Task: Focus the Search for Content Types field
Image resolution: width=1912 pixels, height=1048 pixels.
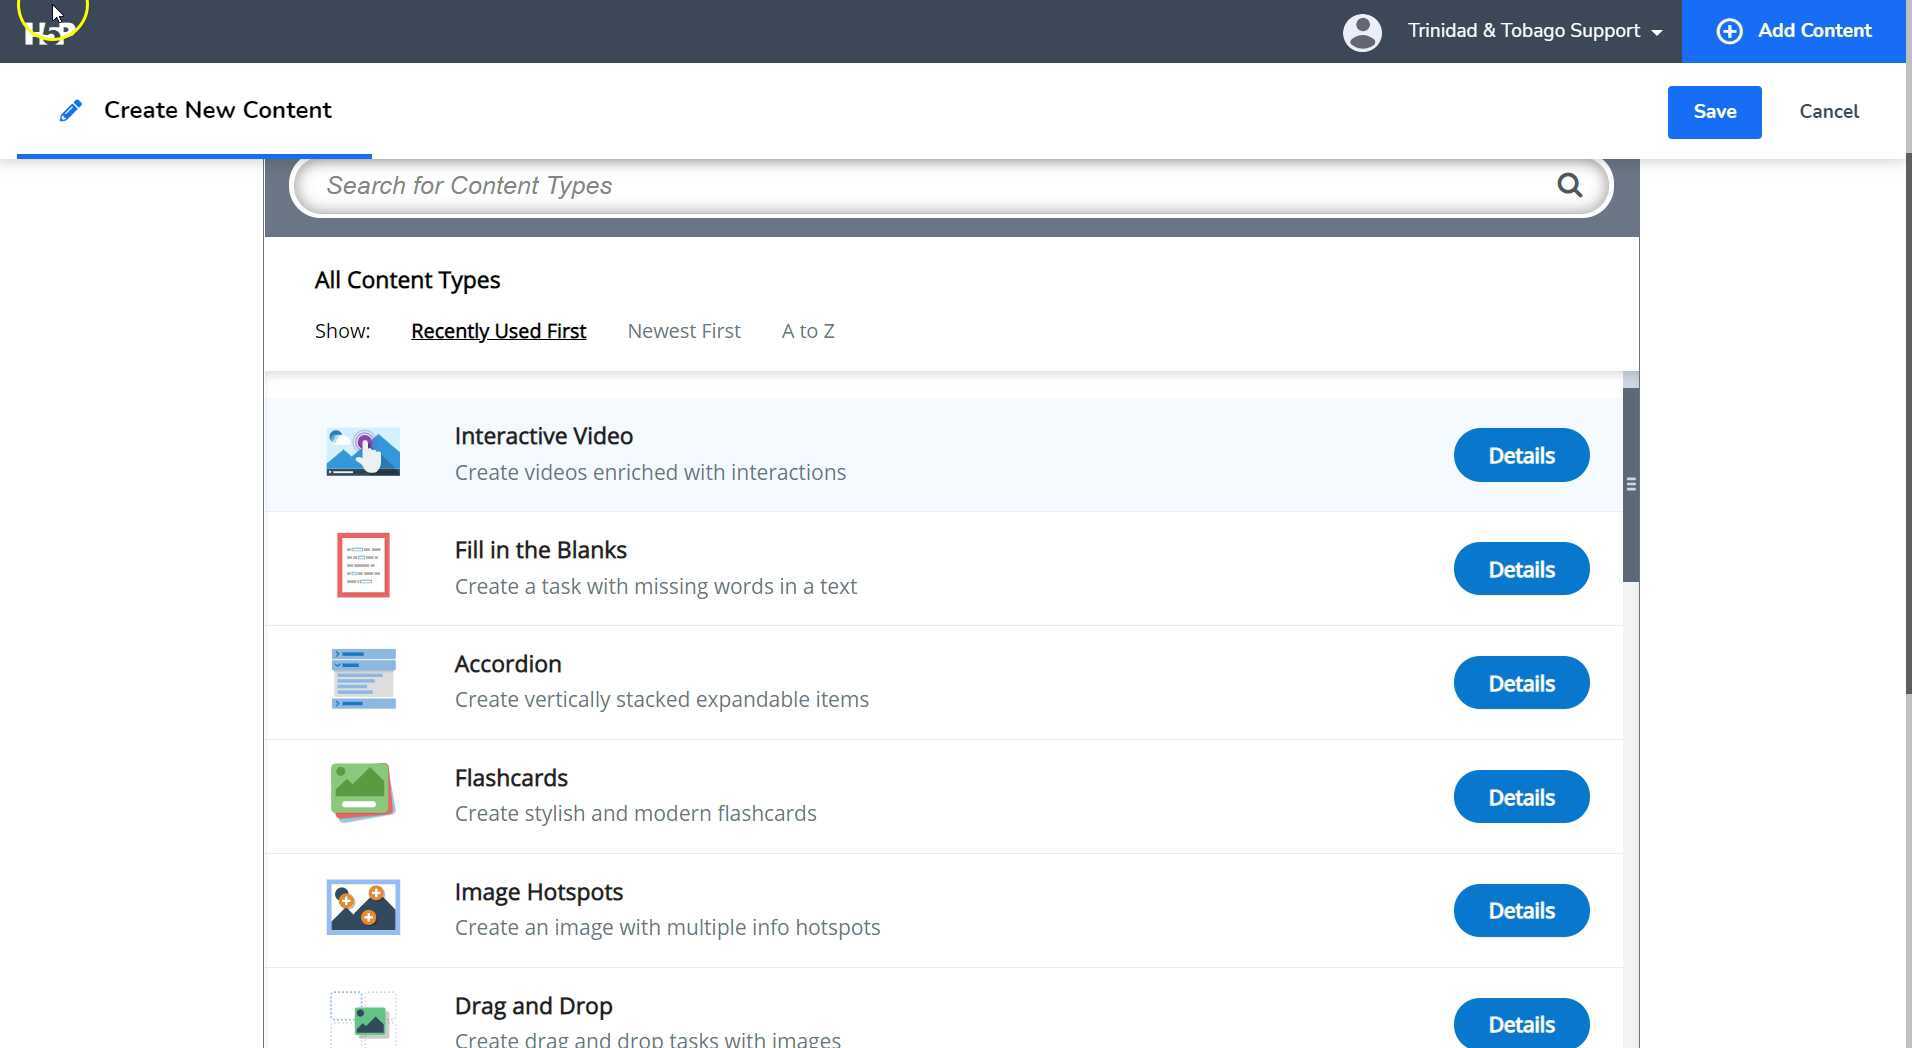Action: click(x=930, y=186)
